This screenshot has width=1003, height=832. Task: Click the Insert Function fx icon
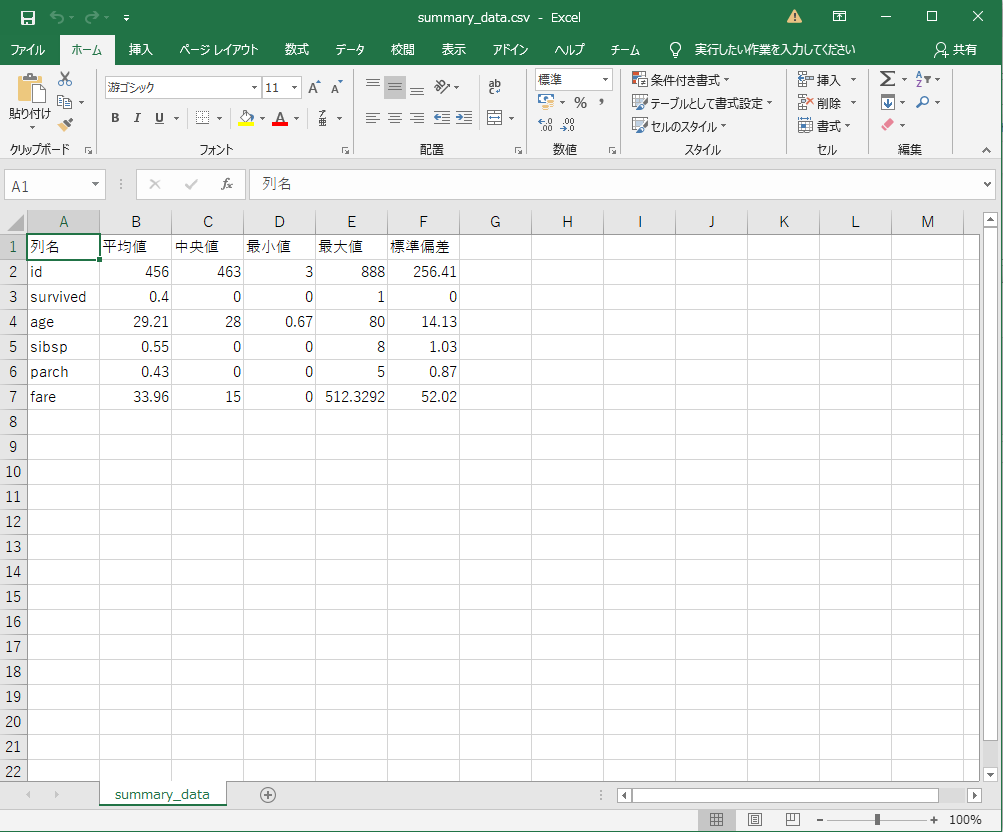(227, 185)
